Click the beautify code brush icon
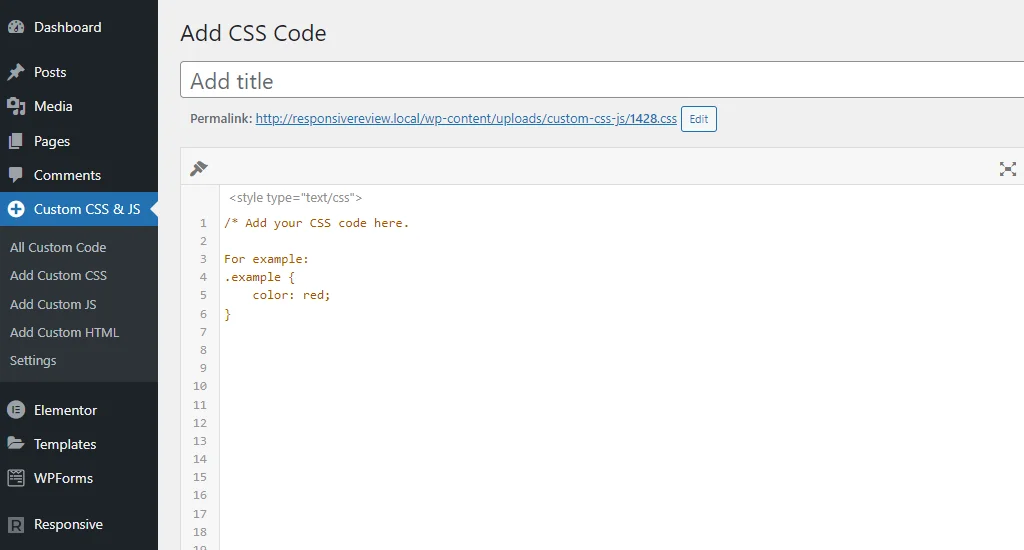 point(199,169)
